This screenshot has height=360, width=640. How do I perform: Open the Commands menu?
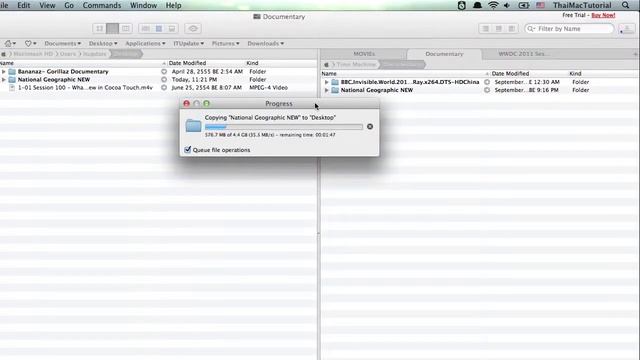(102, 5)
